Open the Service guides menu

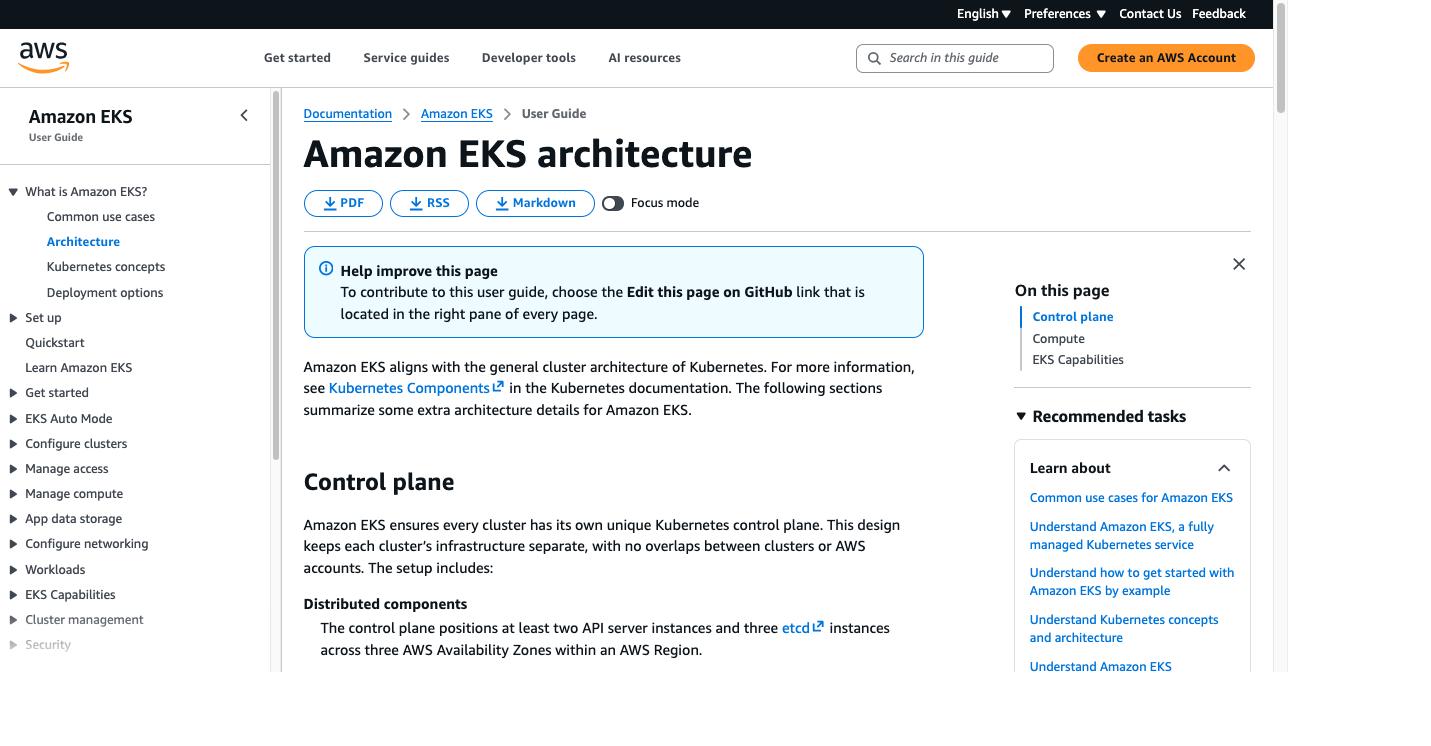(406, 58)
